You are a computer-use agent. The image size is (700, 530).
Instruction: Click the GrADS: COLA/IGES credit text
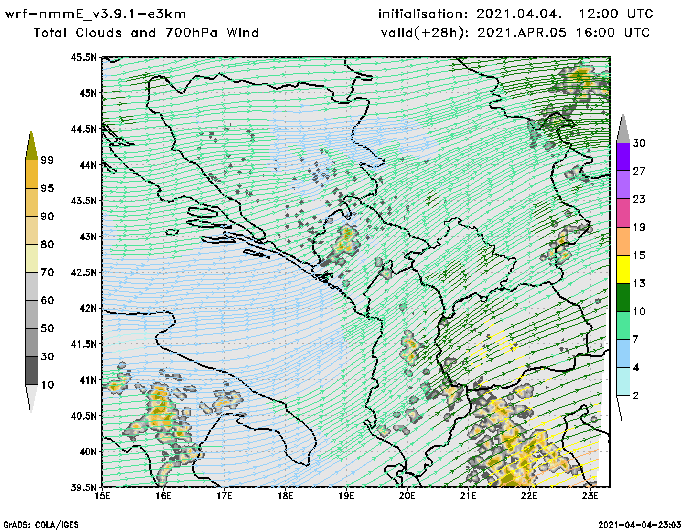pos(41,525)
